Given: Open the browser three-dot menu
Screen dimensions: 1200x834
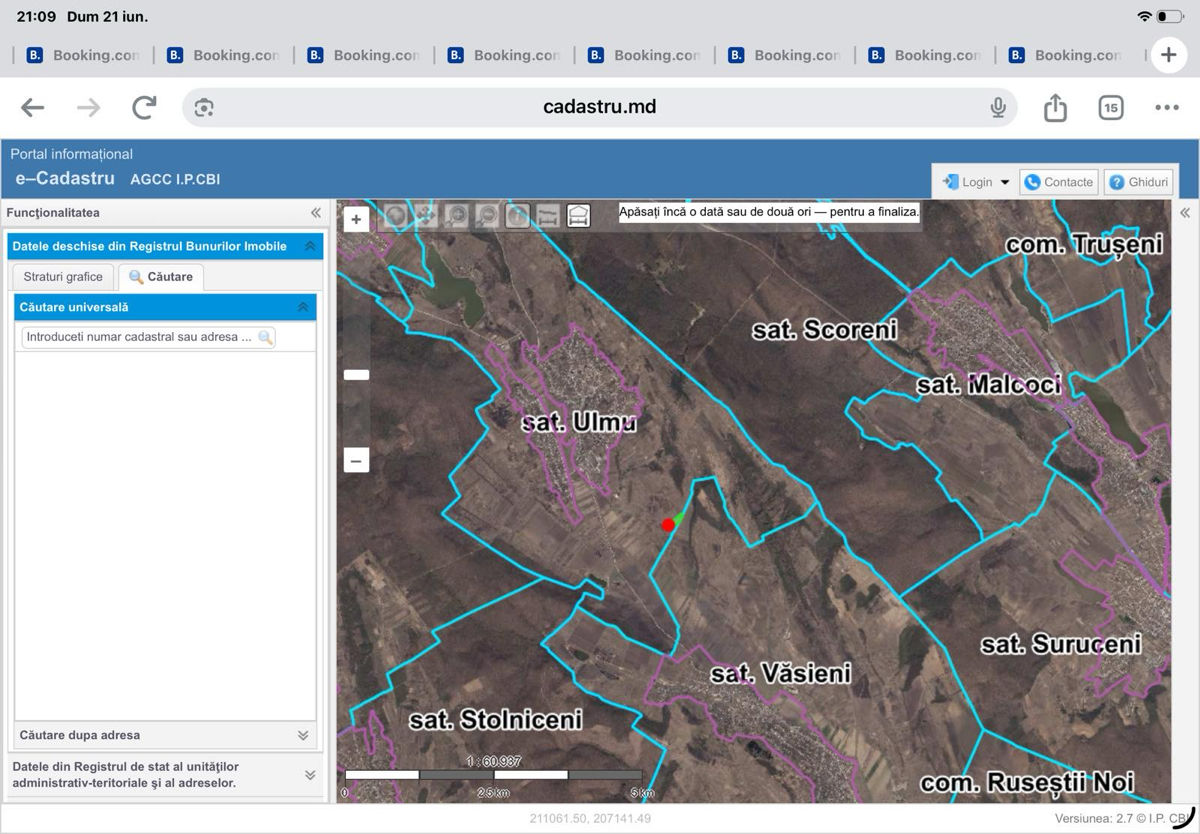Looking at the screenshot, I should pyautogui.click(x=1167, y=108).
